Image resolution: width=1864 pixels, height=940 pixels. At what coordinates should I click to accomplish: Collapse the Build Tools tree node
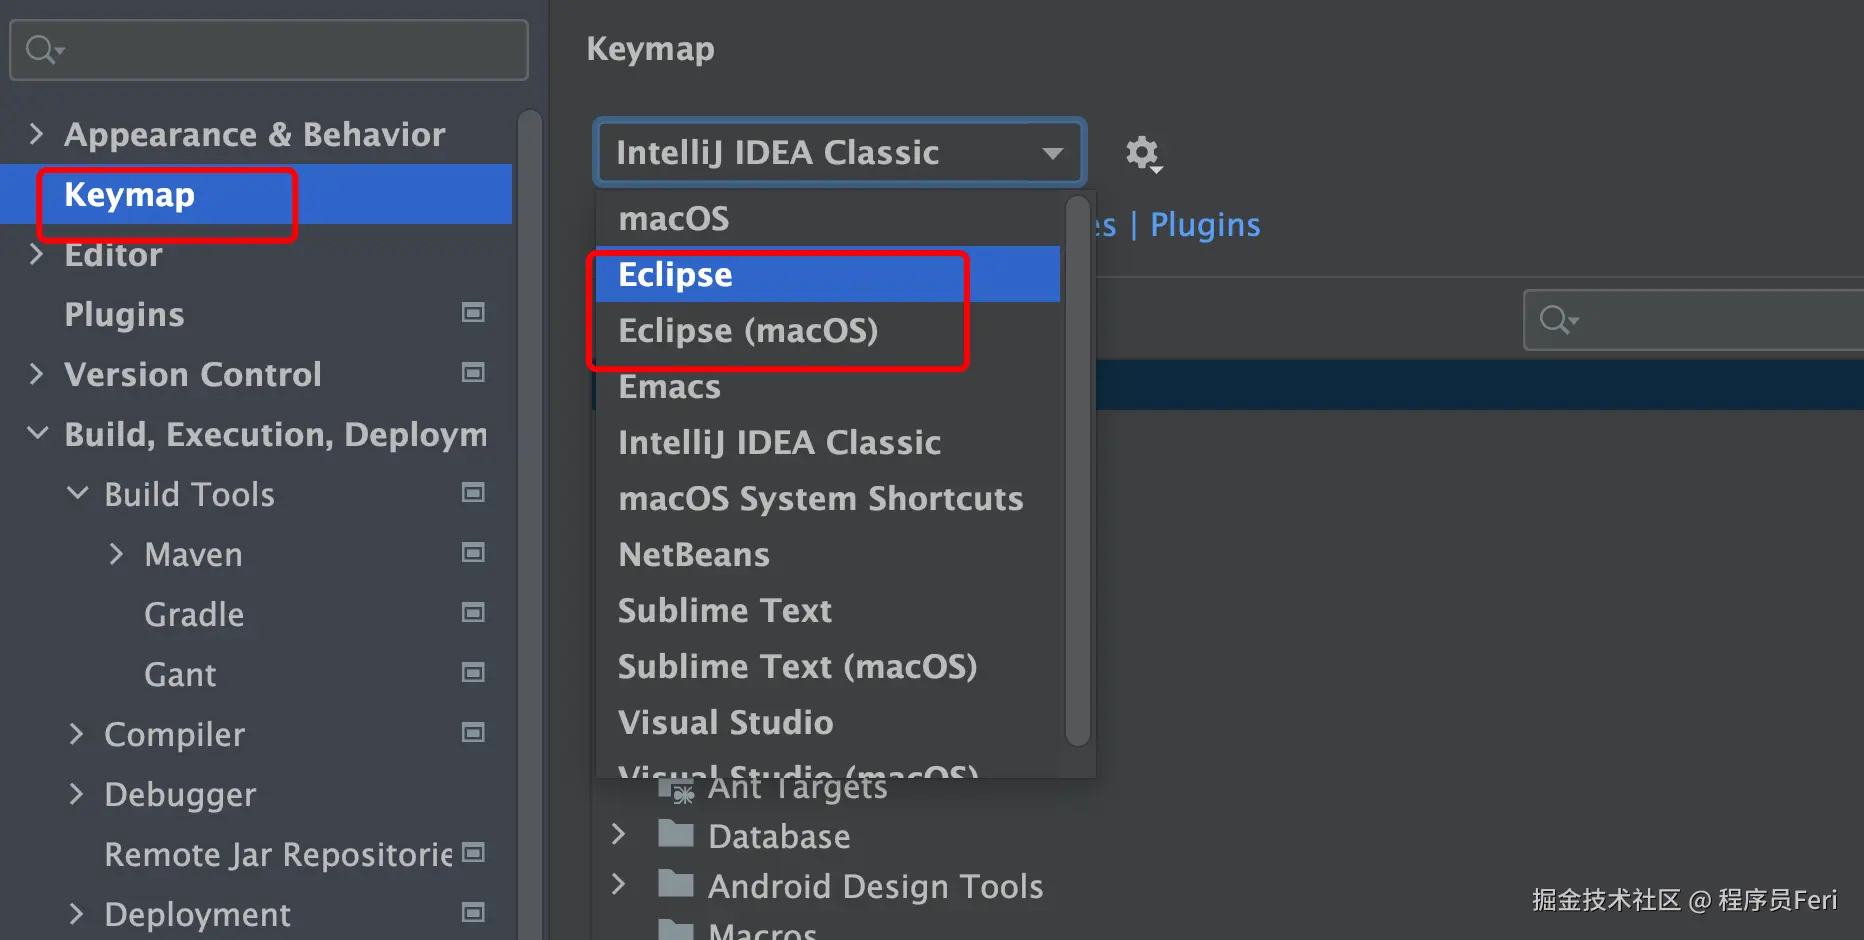tap(77, 493)
